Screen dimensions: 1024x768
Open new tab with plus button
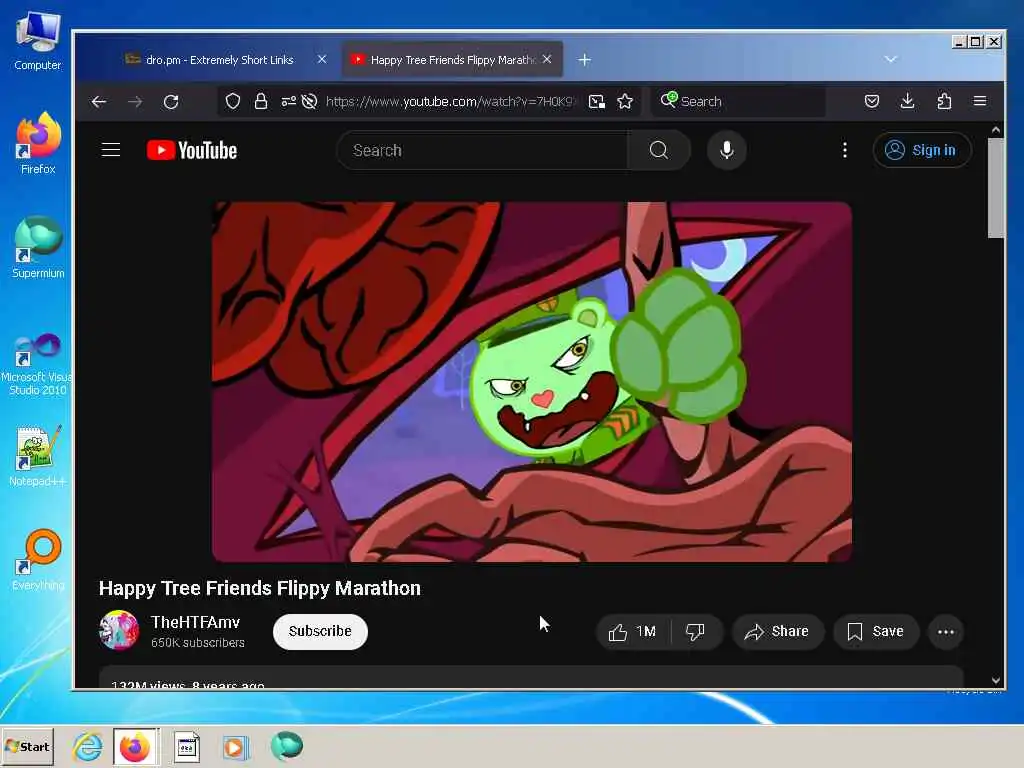click(x=584, y=60)
